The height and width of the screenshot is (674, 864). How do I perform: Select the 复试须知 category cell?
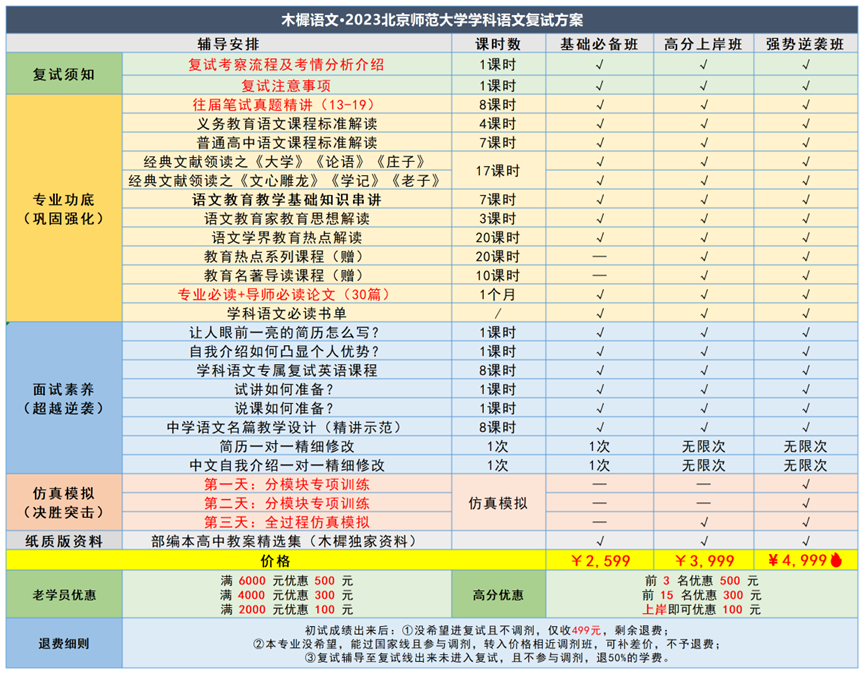point(64,74)
